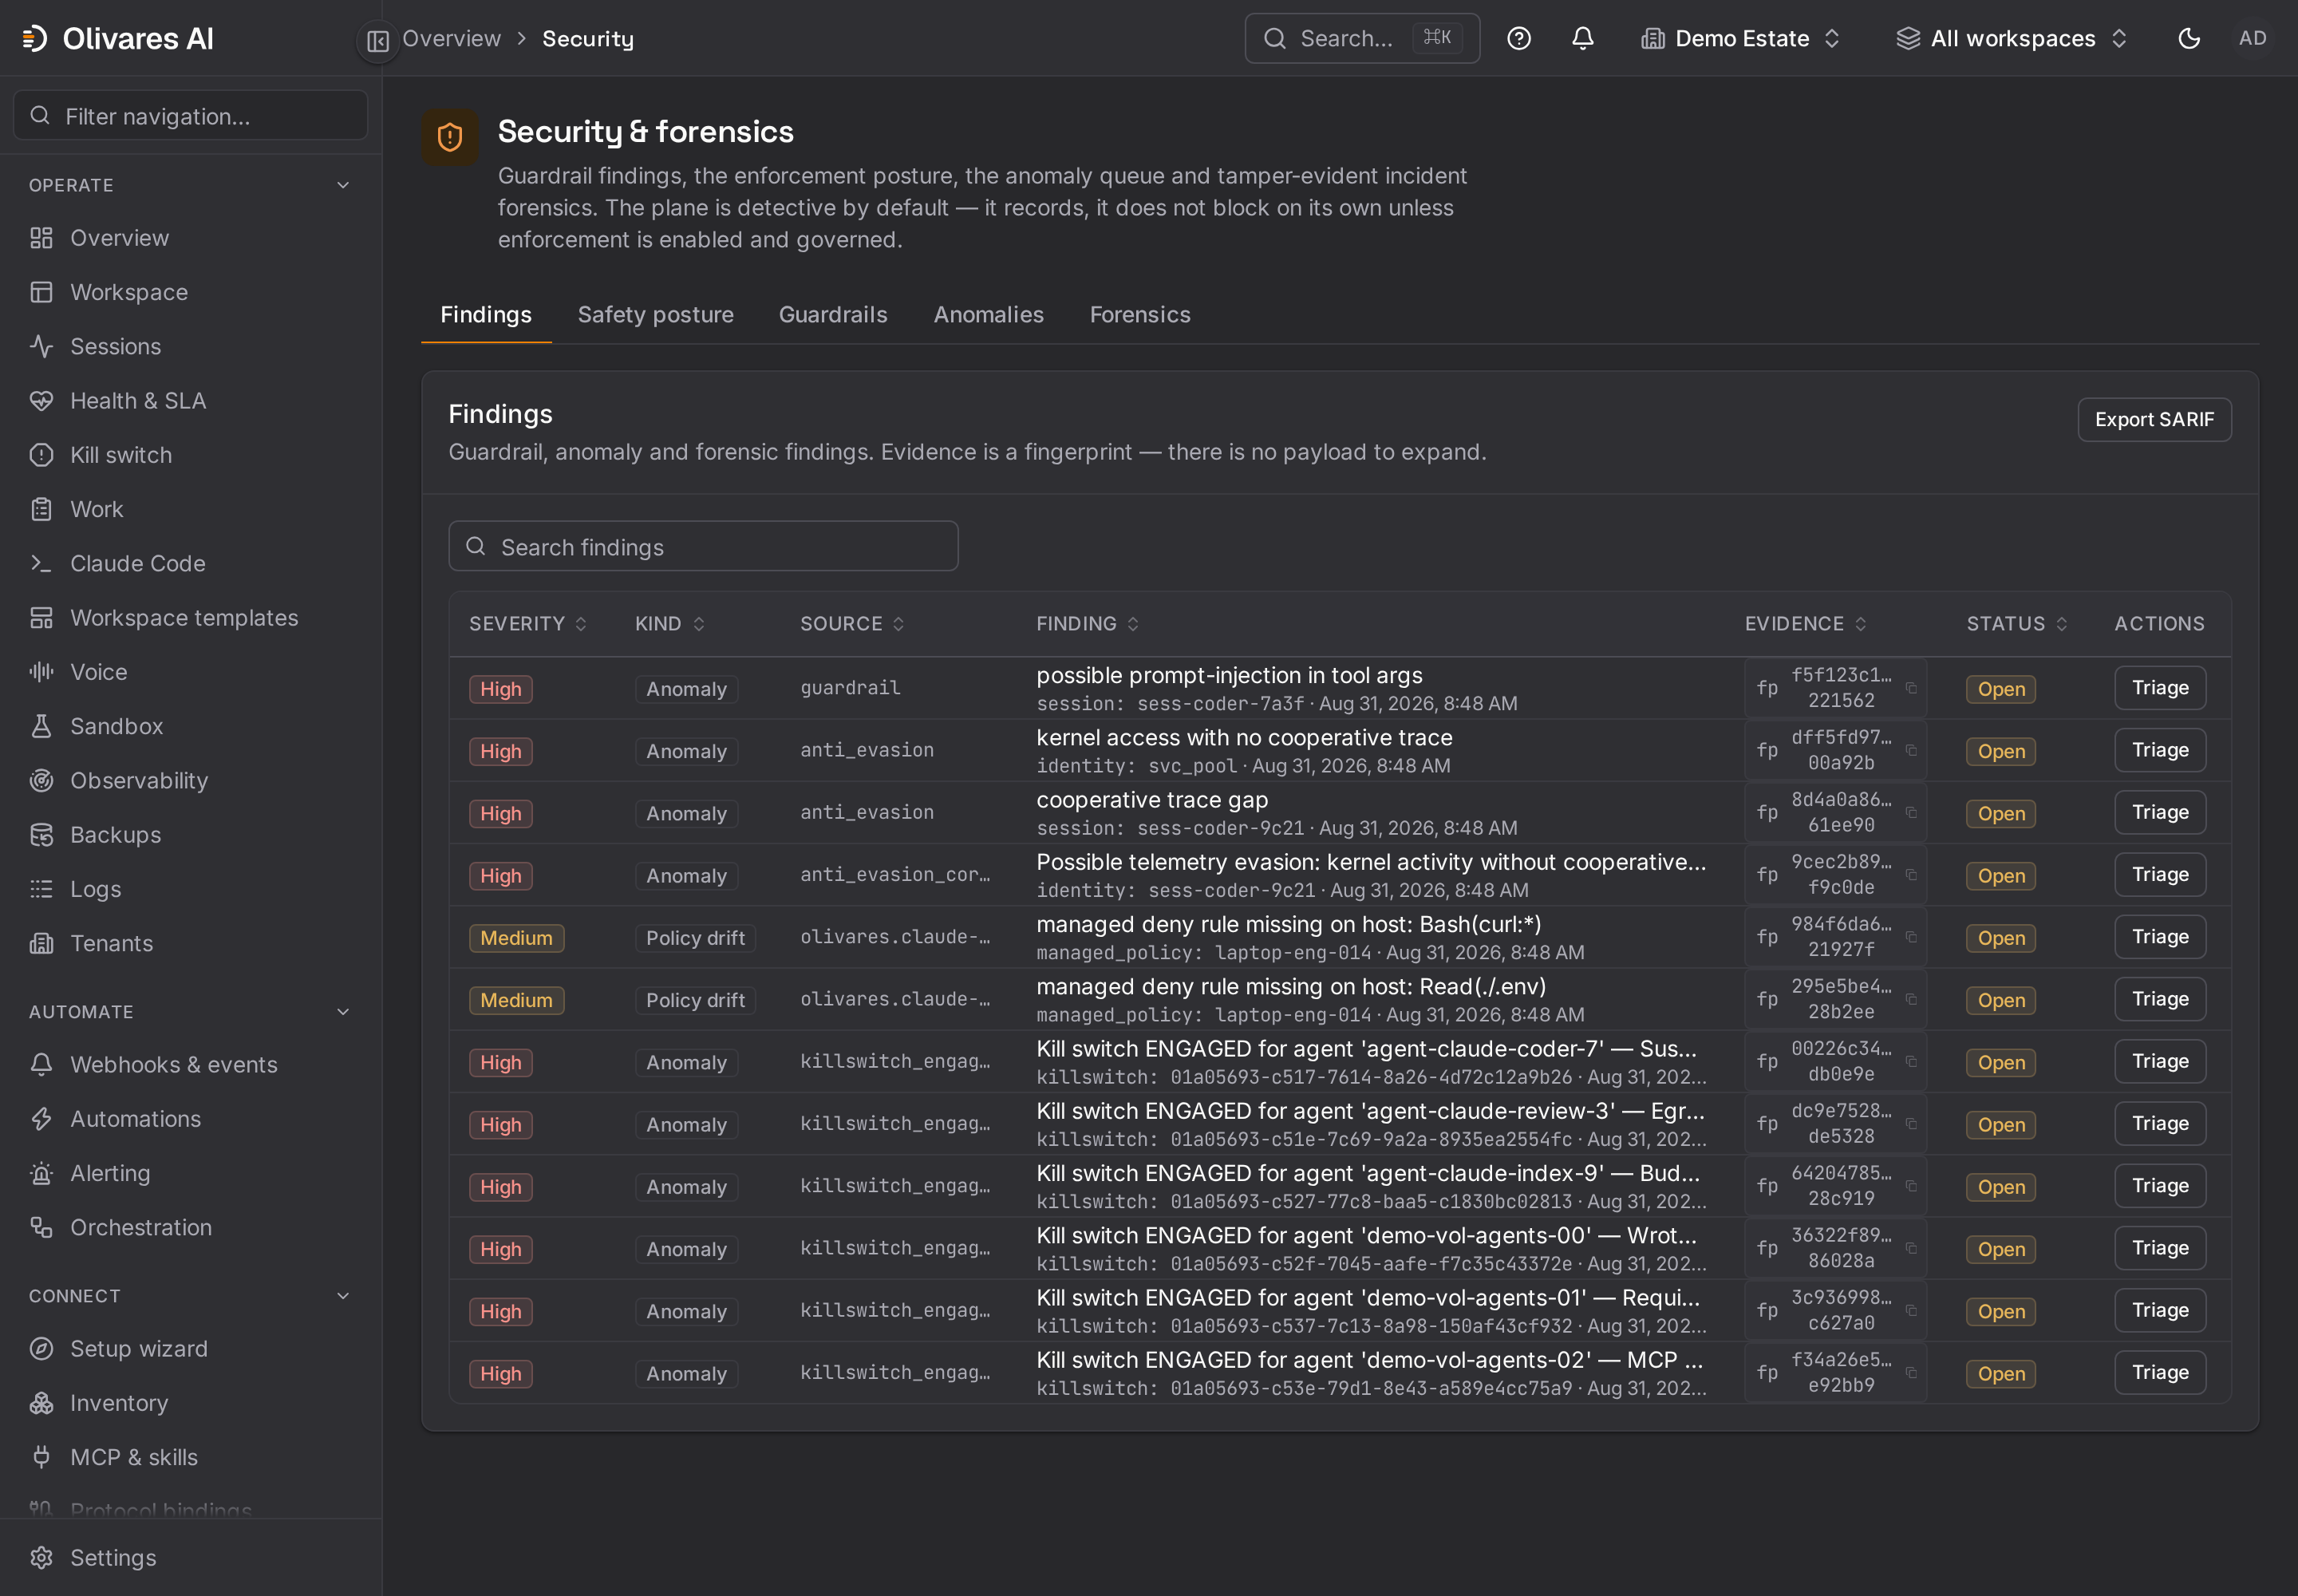Image resolution: width=2298 pixels, height=1596 pixels.
Task: Open notifications bell icon
Action: (1582, 39)
